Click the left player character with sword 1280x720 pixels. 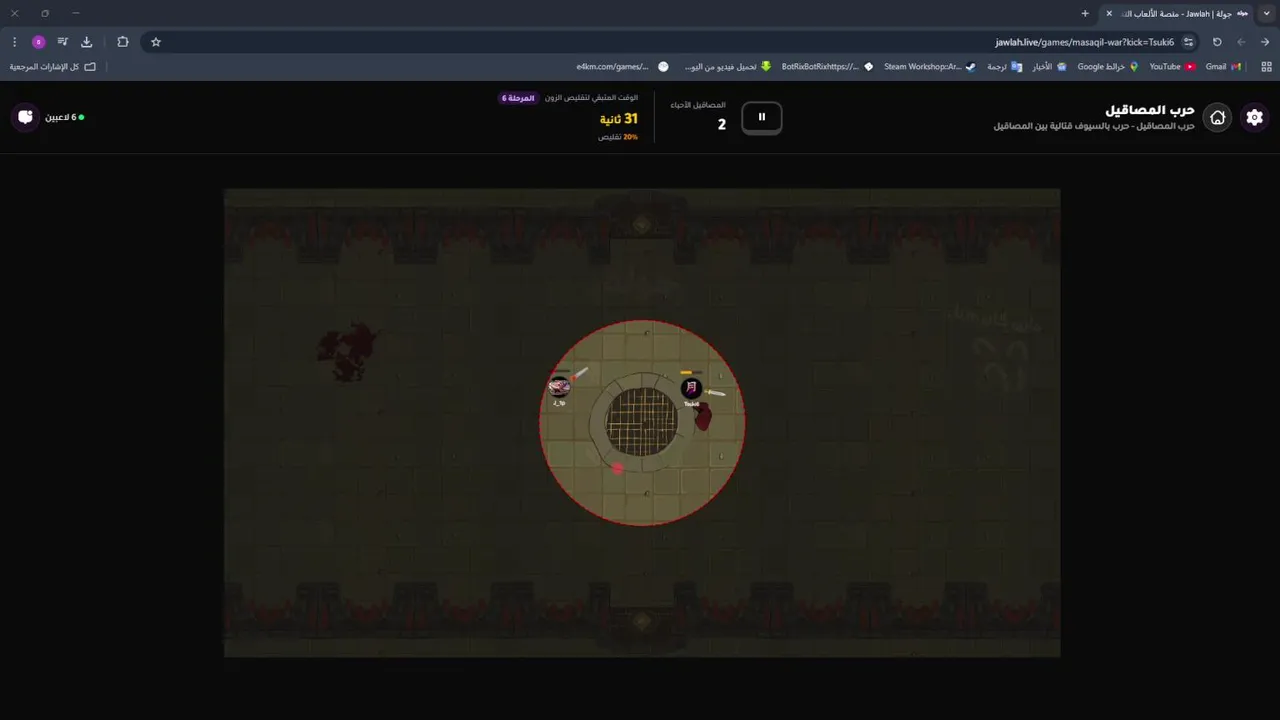(559, 386)
